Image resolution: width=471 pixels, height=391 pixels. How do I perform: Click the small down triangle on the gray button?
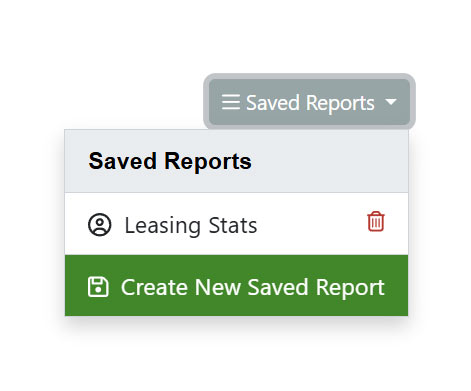pyautogui.click(x=391, y=101)
